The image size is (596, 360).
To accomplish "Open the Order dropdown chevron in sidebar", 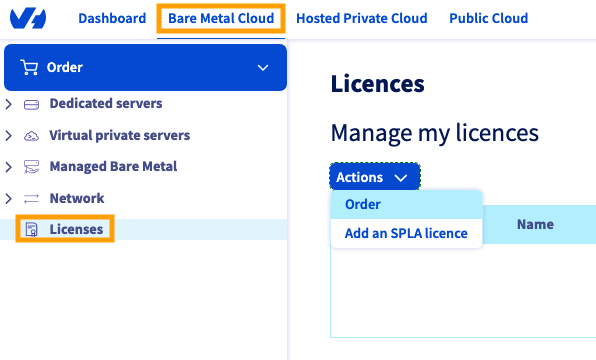I will tap(263, 68).
